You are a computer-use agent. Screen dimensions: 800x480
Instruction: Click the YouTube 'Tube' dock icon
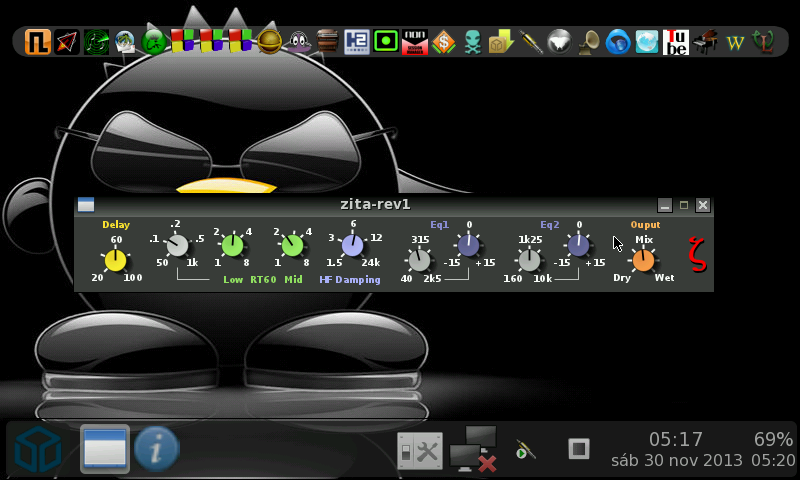(676, 41)
